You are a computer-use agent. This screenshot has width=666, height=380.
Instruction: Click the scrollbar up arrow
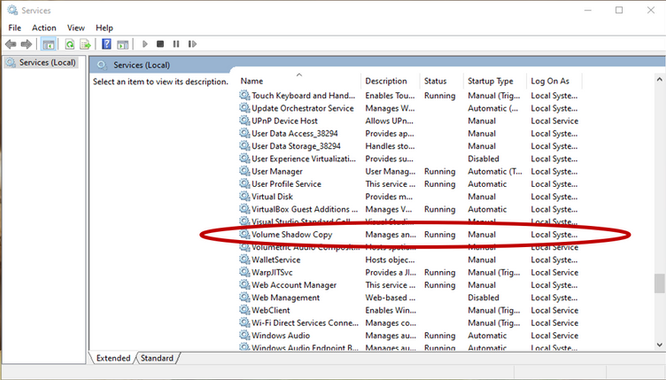(x=659, y=79)
